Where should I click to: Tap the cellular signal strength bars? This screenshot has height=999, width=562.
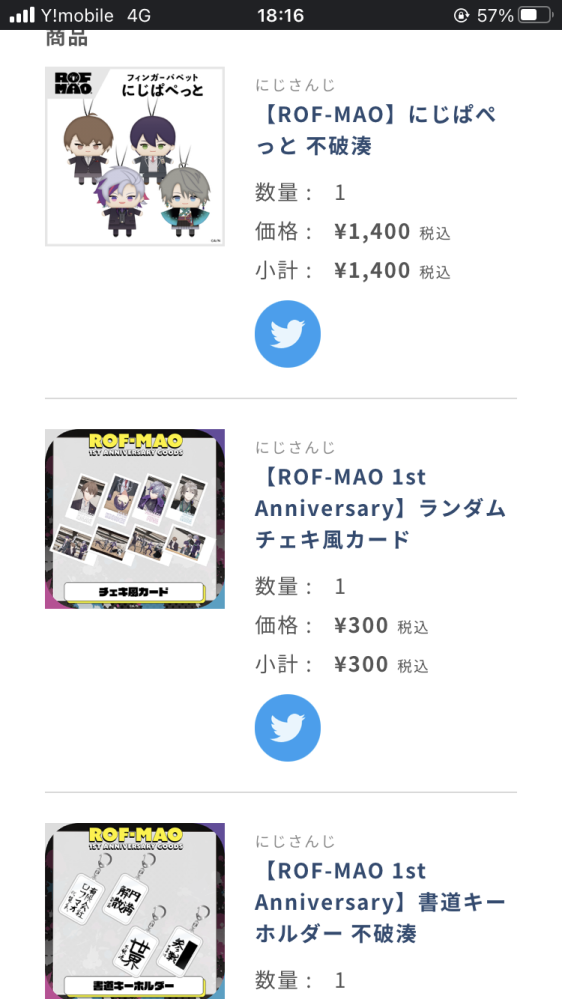(x=22, y=15)
